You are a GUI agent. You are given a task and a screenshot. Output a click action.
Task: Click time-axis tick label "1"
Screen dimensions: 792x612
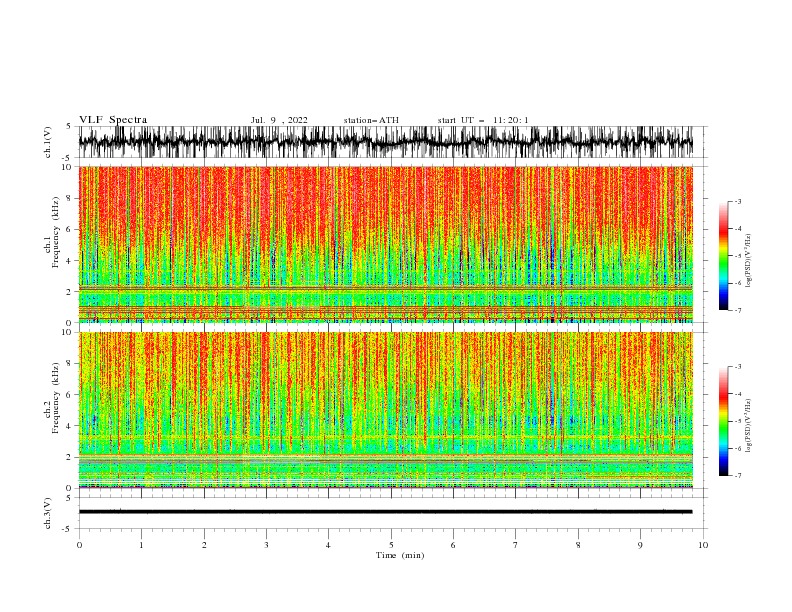tap(141, 545)
